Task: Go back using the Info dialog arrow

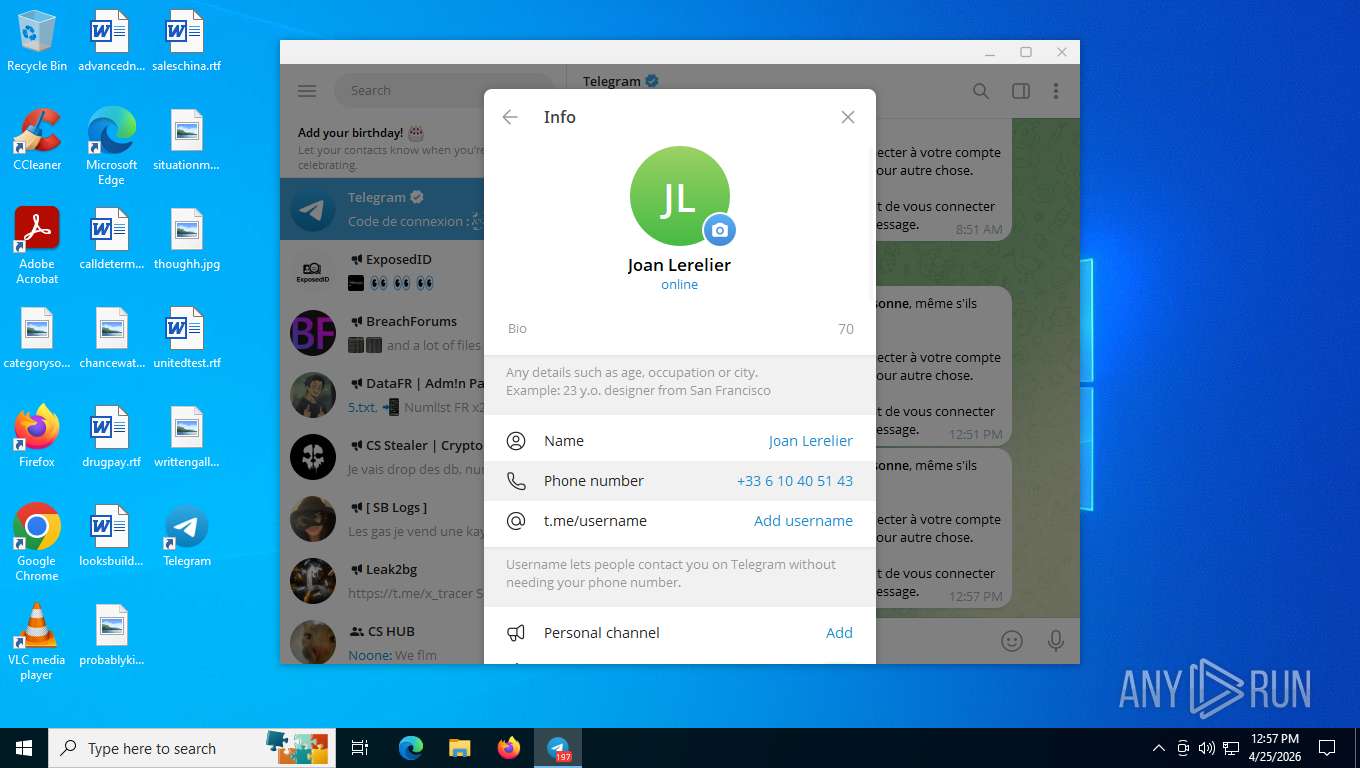Action: [x=510, y=117]
